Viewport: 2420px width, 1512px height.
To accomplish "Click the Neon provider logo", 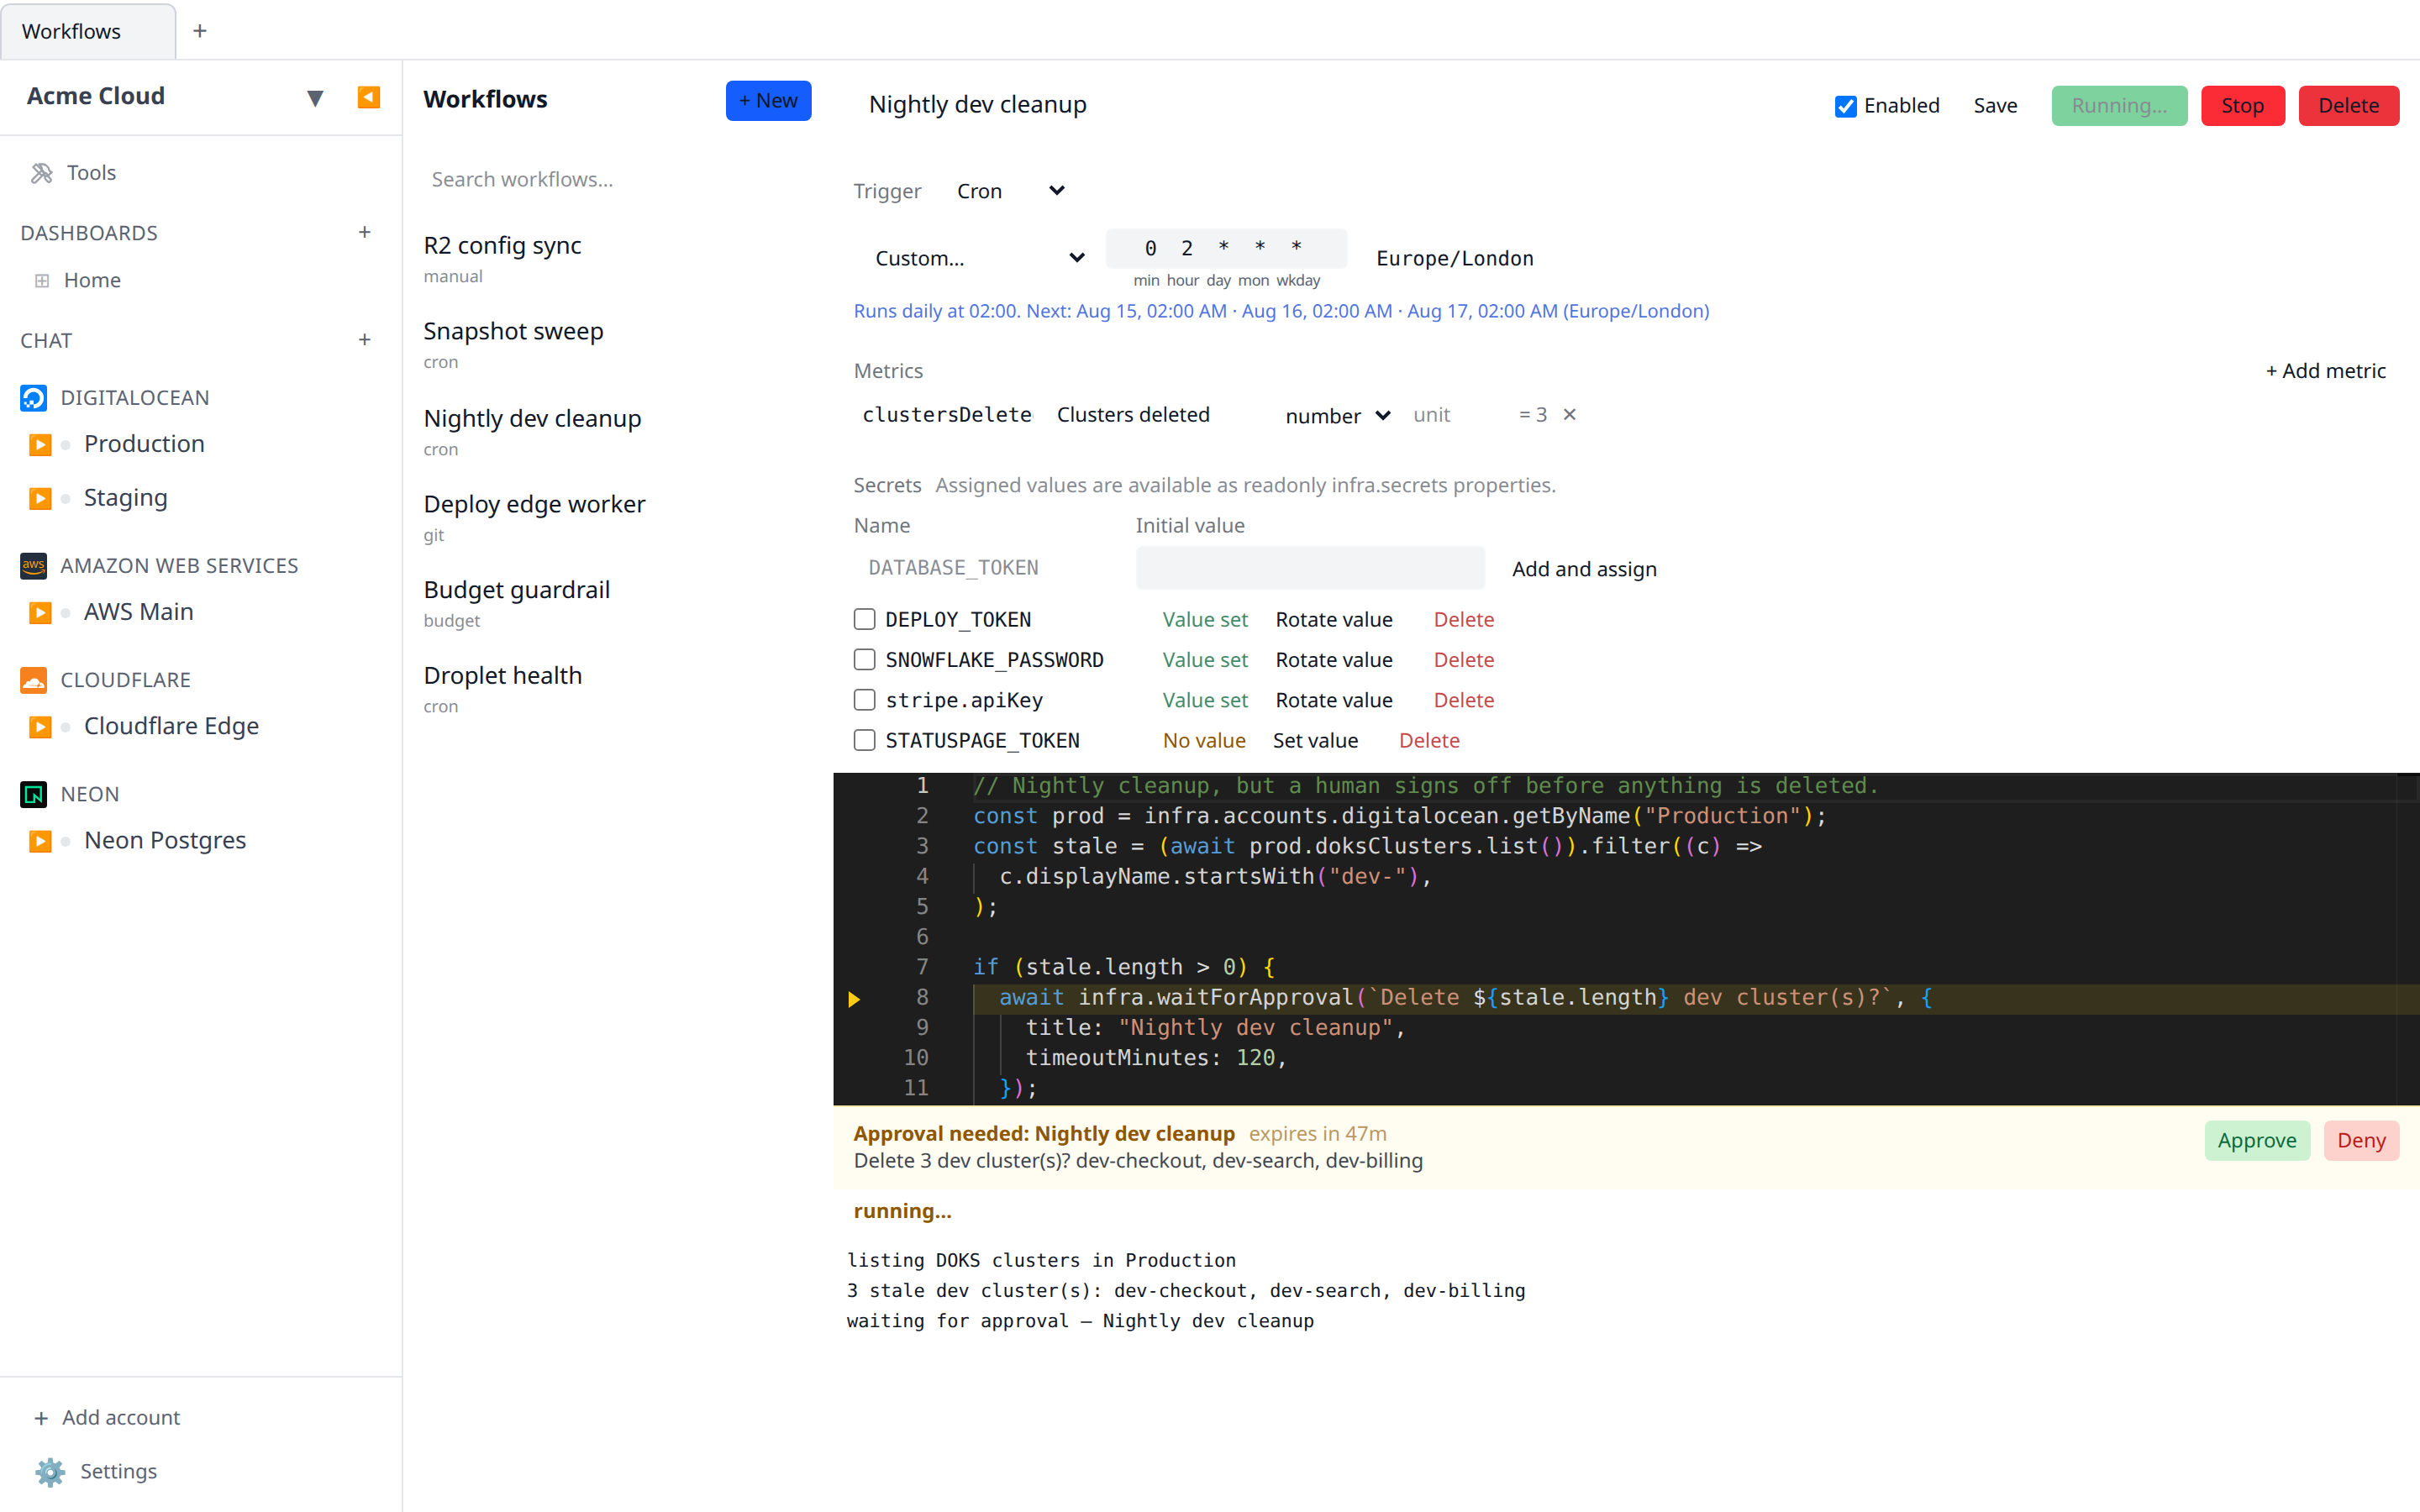I will (x=33, y=794).
